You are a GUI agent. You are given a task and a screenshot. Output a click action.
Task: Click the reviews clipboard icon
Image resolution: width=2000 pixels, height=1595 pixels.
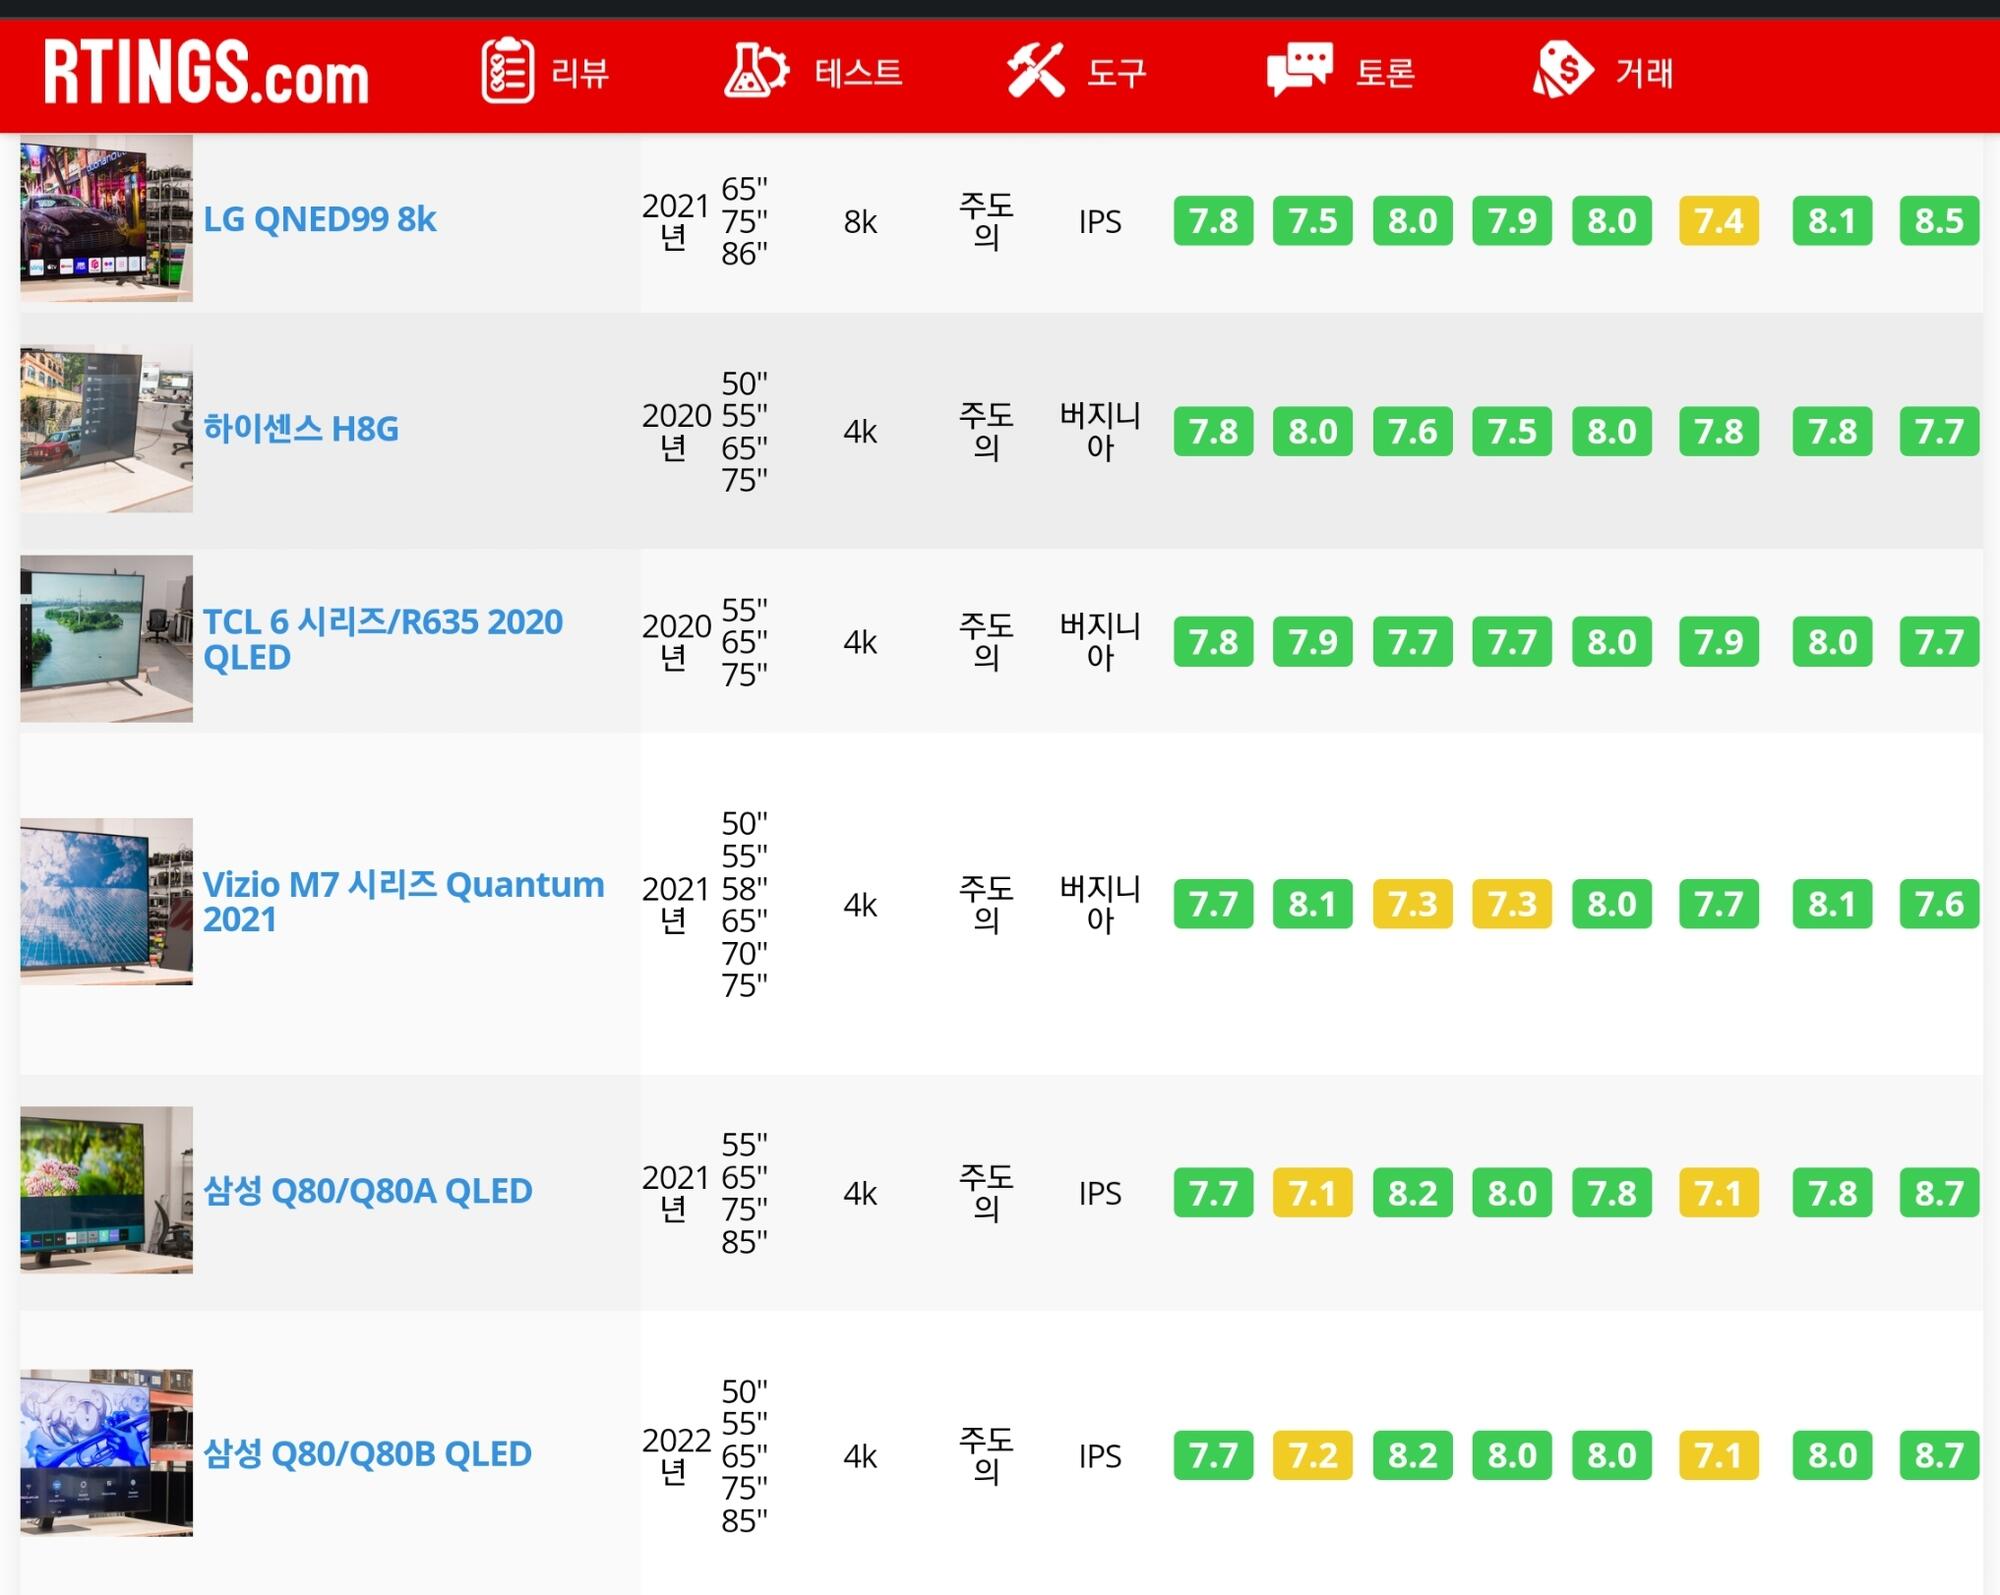coord(507,71)
